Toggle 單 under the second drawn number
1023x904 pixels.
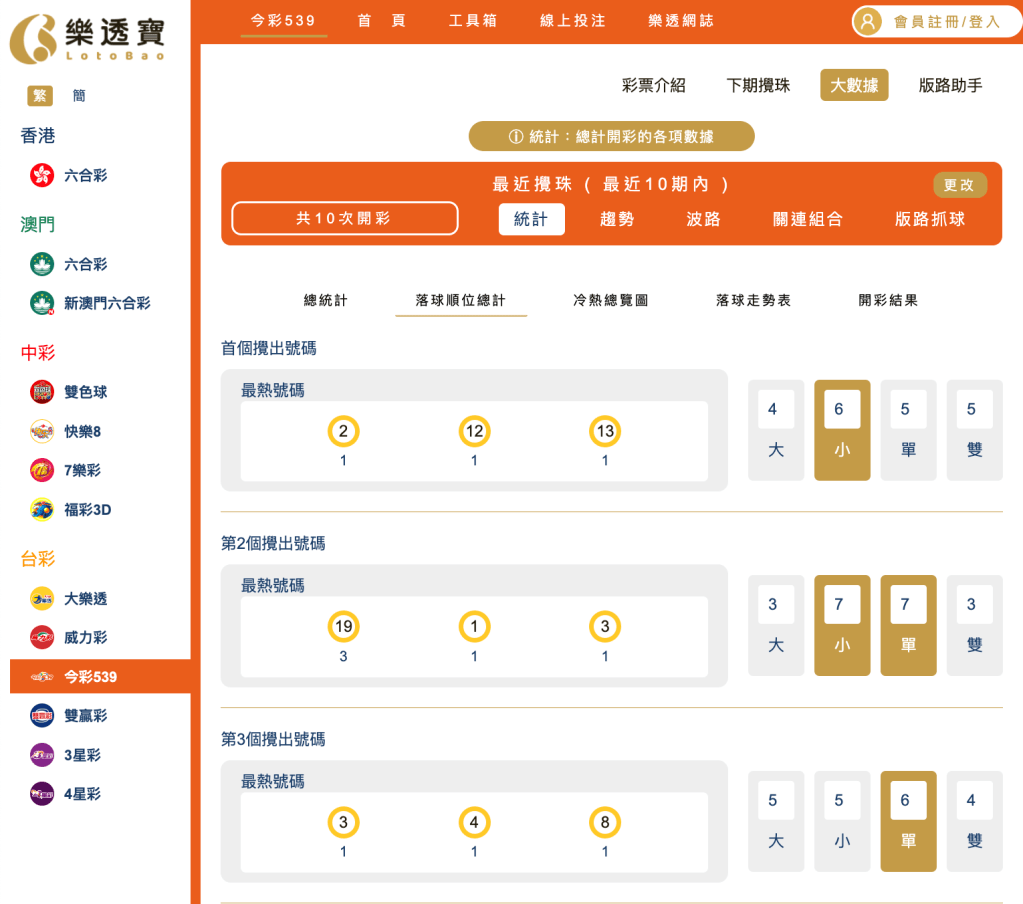[907, 625]
